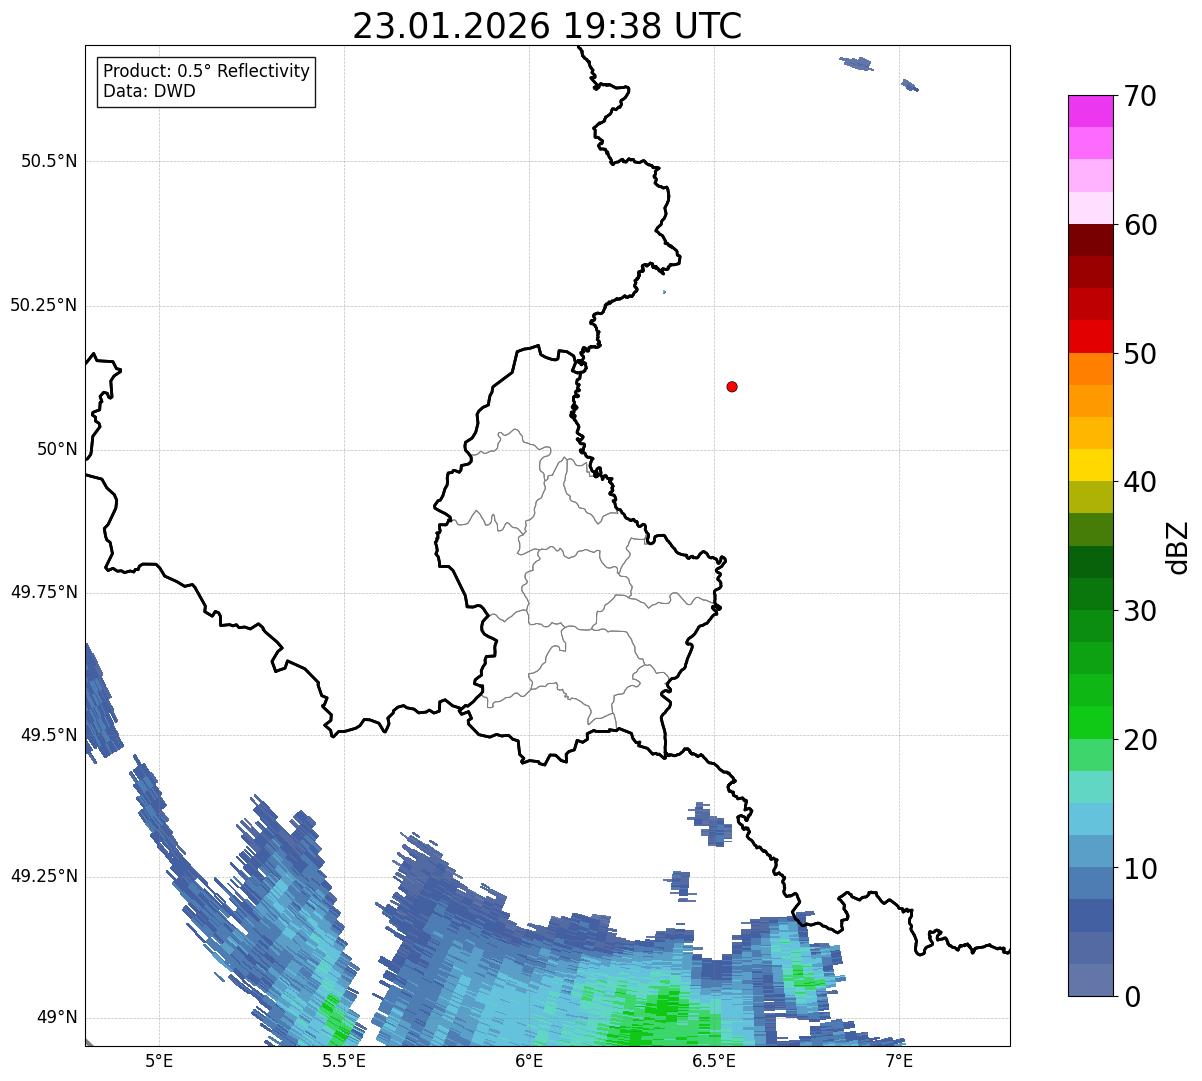Click the 50°N latitude label
Viewport: 1202px width, 1081px height.
pos(57,449)
